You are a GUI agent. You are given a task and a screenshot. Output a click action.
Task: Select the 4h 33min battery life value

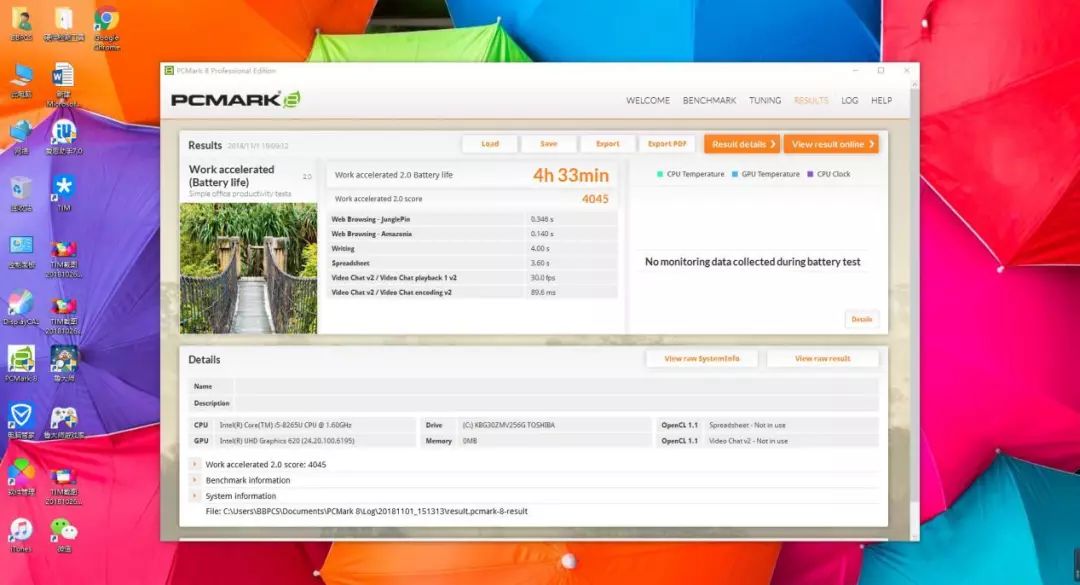tap(571, 176)
